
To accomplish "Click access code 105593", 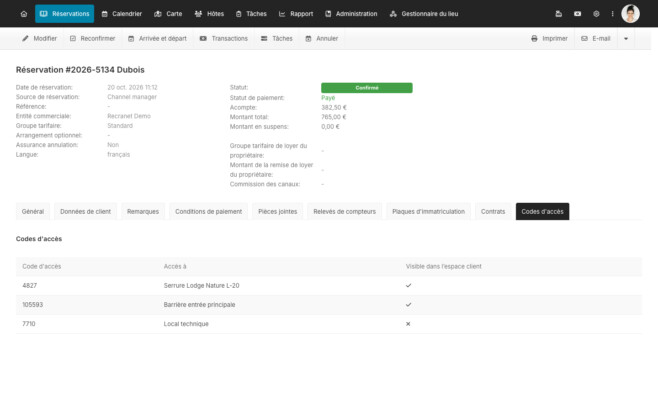I will coord(32,305).
